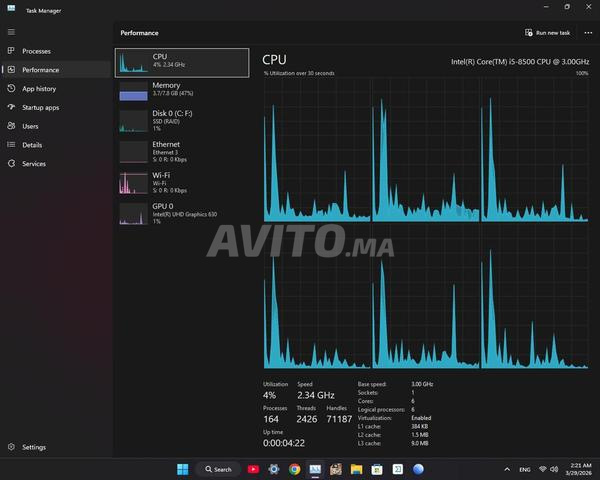Screen dimensions: 600x480
Task: Select the Performance tab in sidebar
Action: point(40,70)
